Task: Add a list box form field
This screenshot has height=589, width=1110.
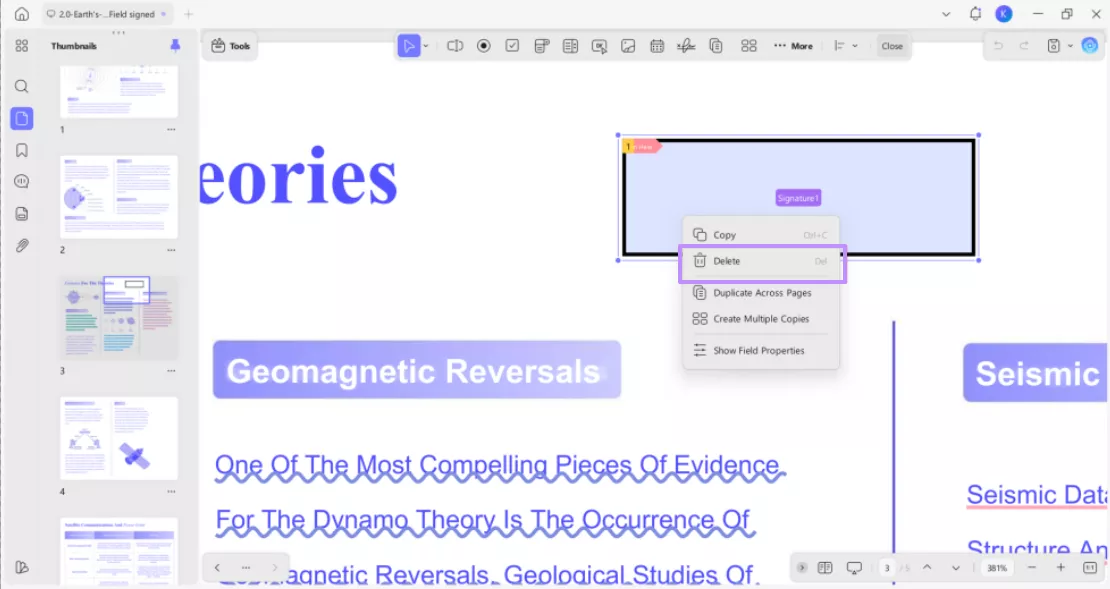Action: point(571,46)
